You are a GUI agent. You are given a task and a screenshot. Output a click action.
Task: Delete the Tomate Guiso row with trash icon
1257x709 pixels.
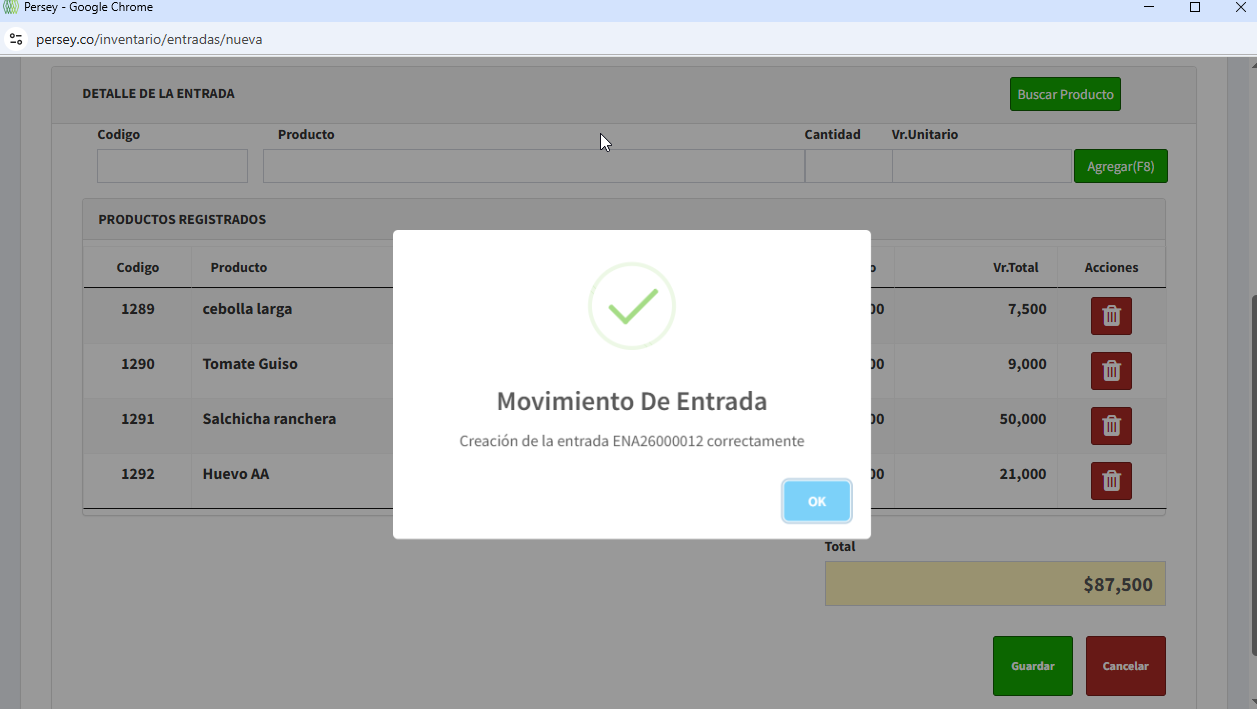pos(1110,371)
